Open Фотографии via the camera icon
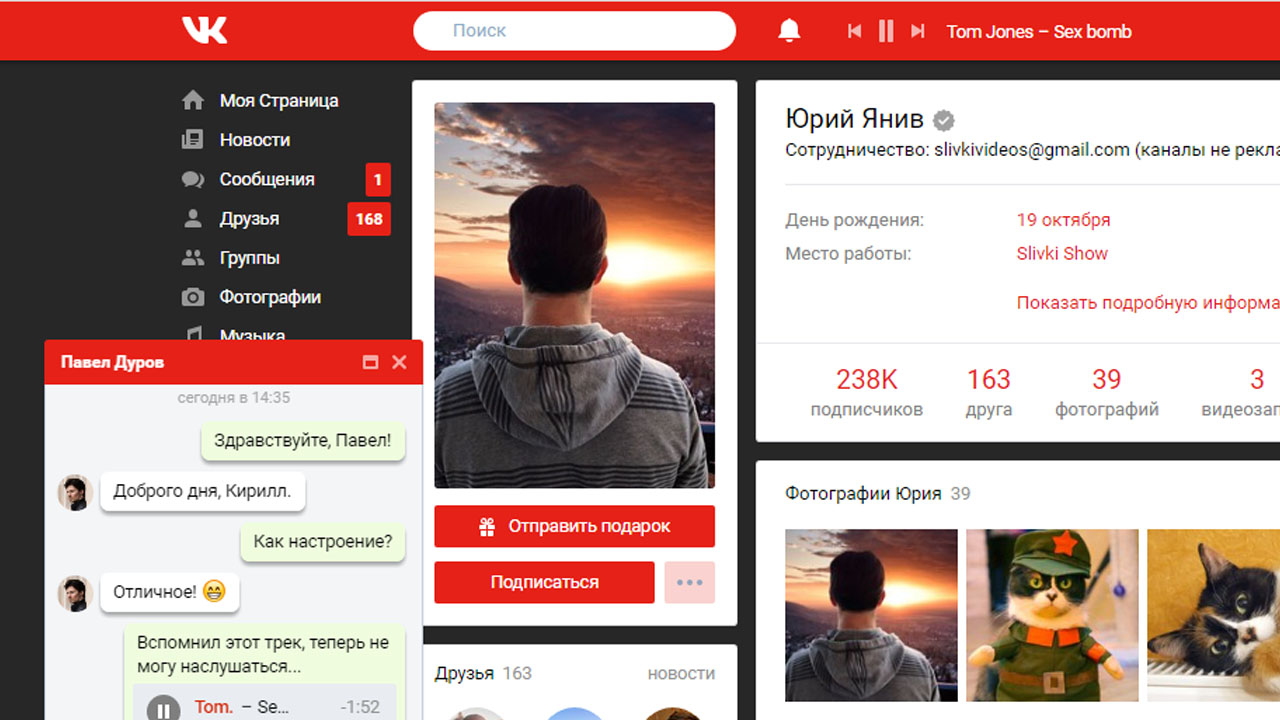Screen dimensions: 1280x720 [x=191, y=297]
